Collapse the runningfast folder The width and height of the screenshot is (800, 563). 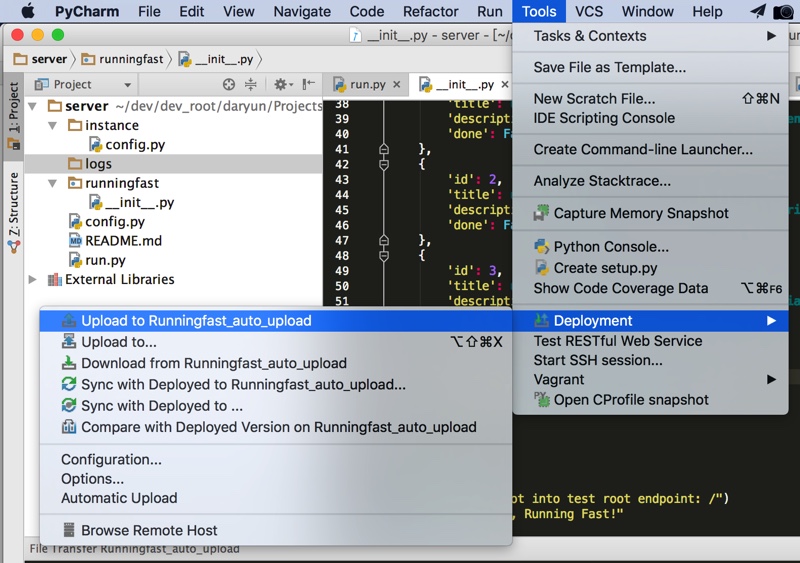tap(53, 183)
